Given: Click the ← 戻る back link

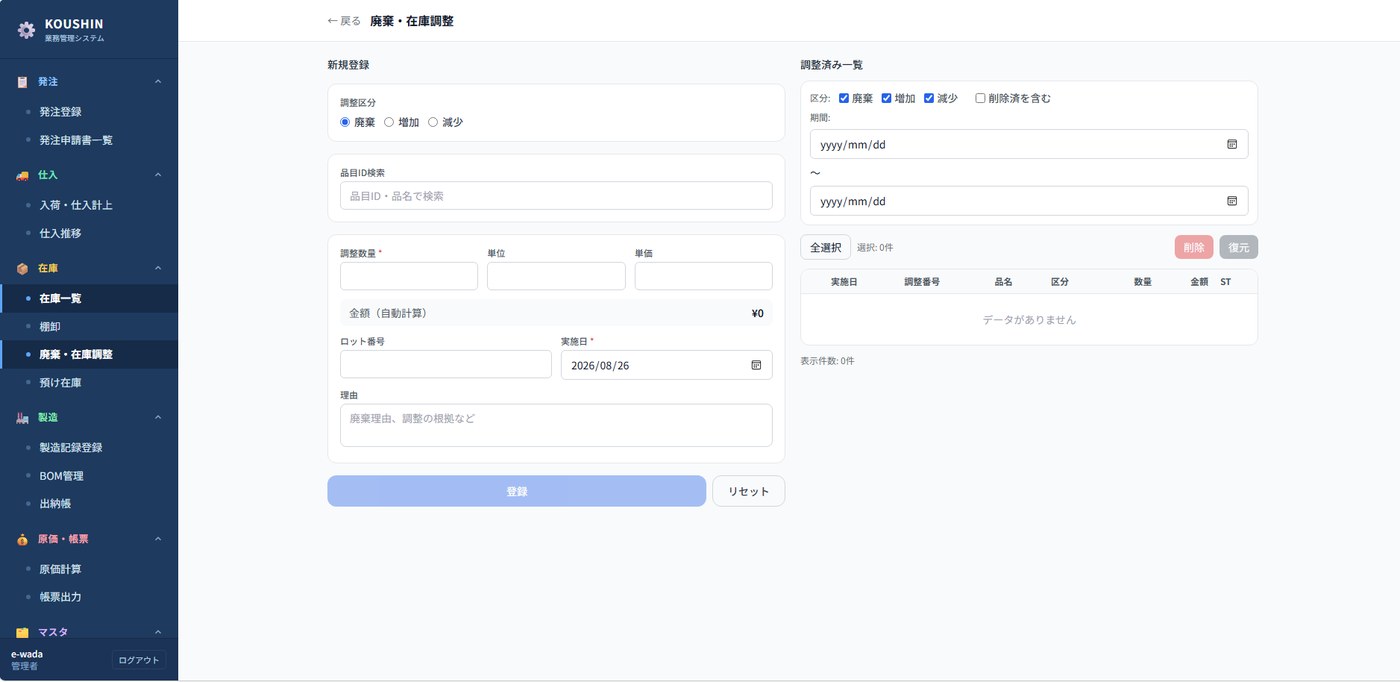Looking at the screenshot, I should pos(344,21).
